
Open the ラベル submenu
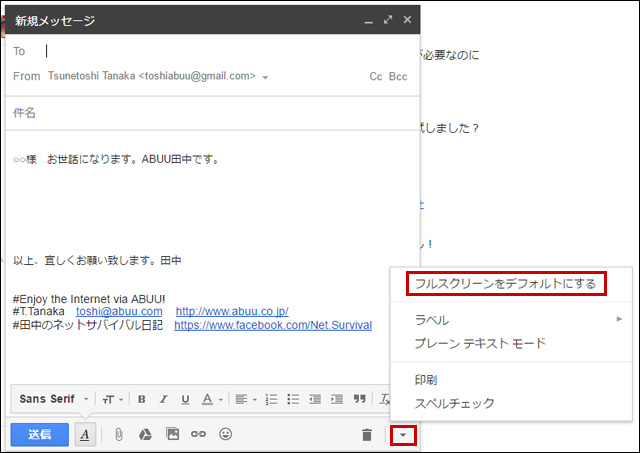(x=511, y=320)
